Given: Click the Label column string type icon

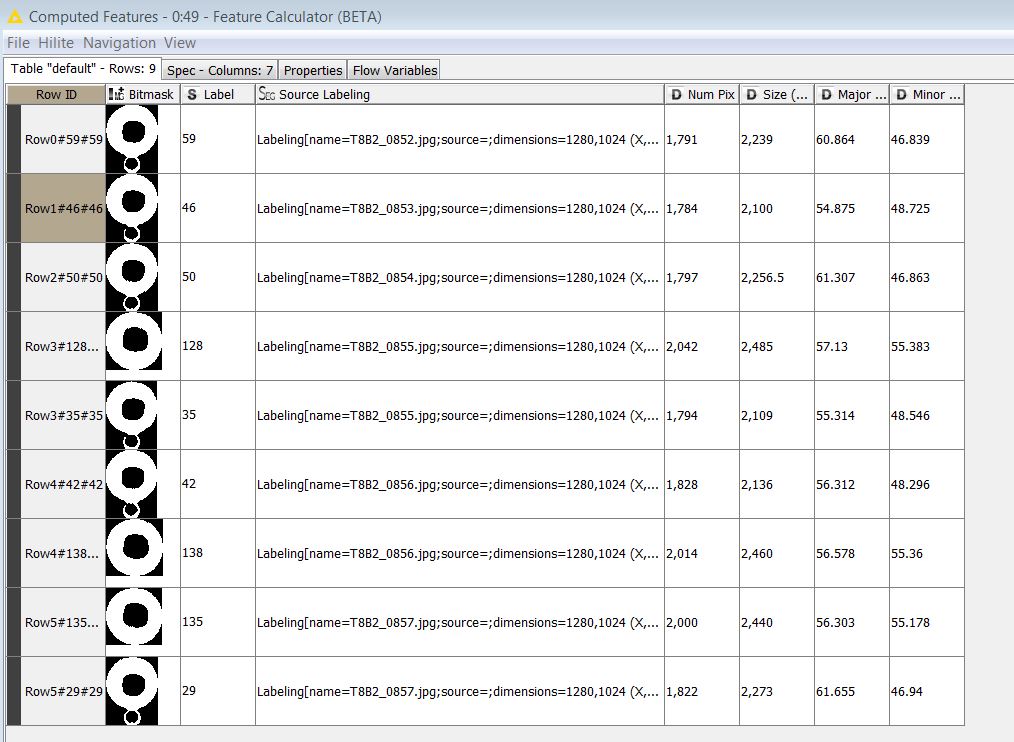Looking at the screenshot, I should click(x=192, y=94).
